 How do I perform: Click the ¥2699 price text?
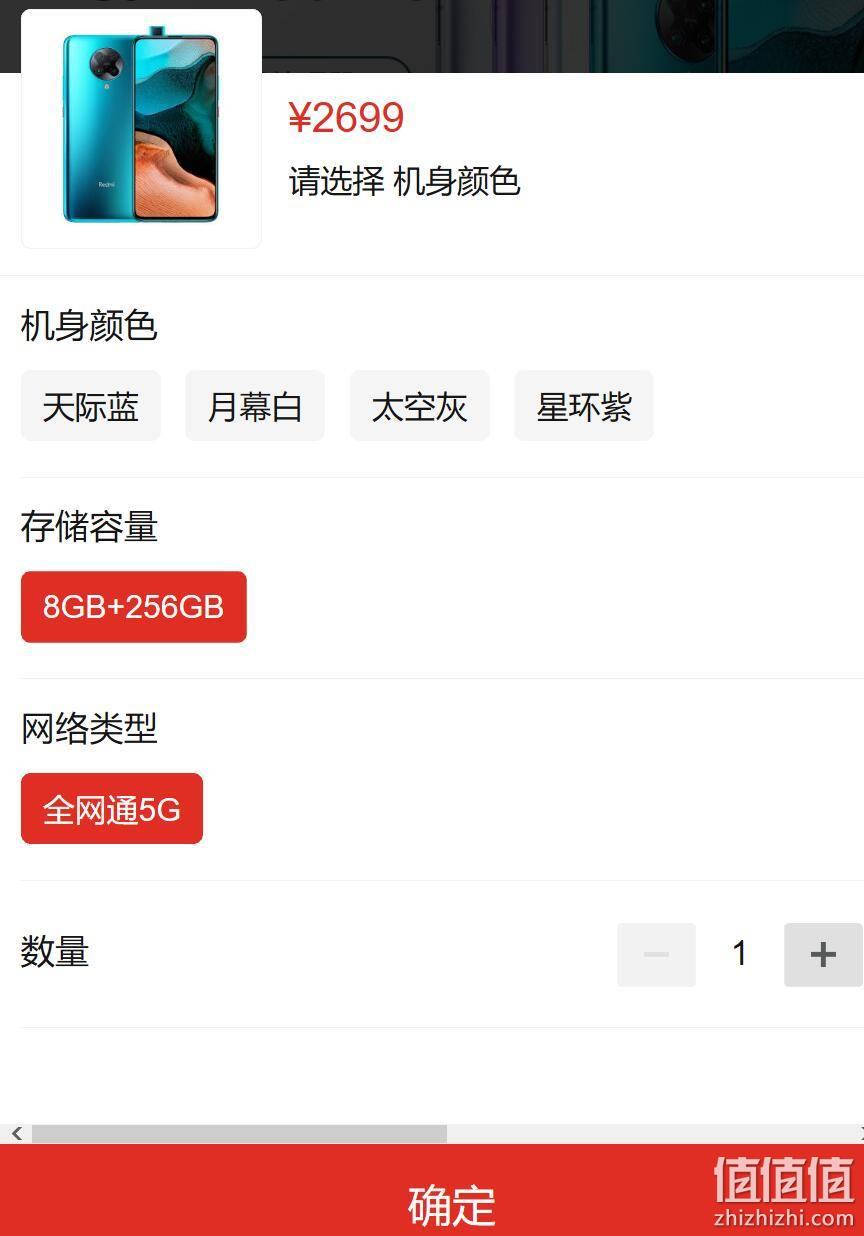tap(346, 118)
